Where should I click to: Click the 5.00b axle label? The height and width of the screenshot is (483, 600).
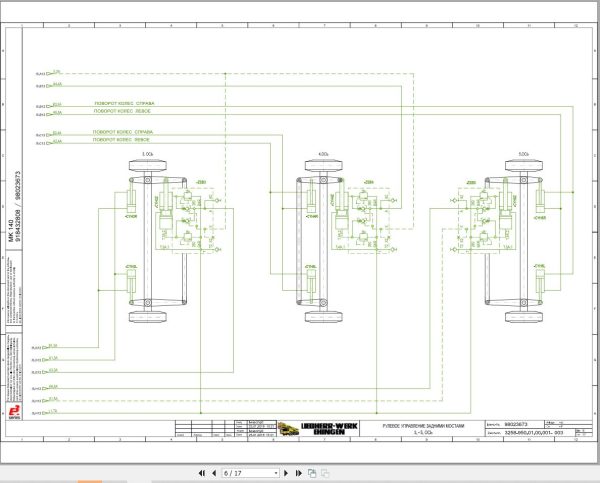[523, 154]
